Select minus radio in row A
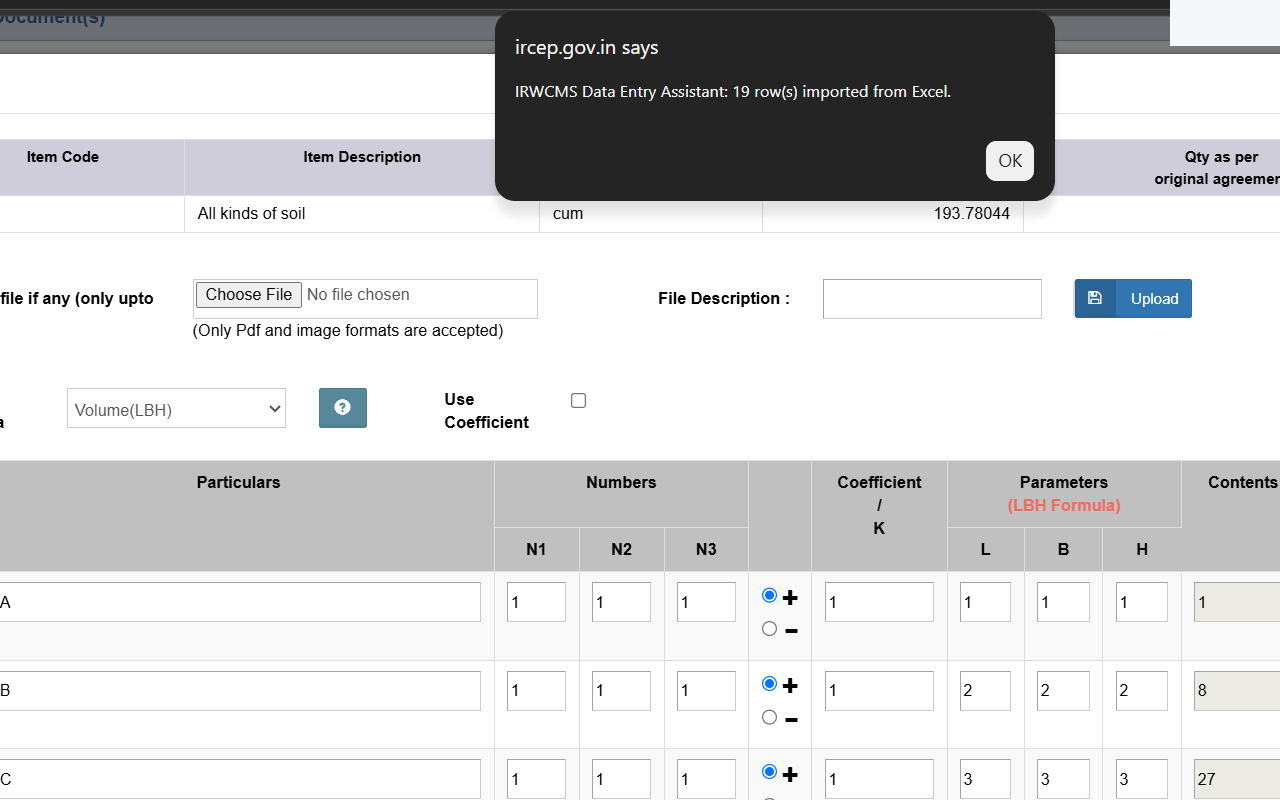This screenshot has width=1280, height=800. [x=769, y=629]
